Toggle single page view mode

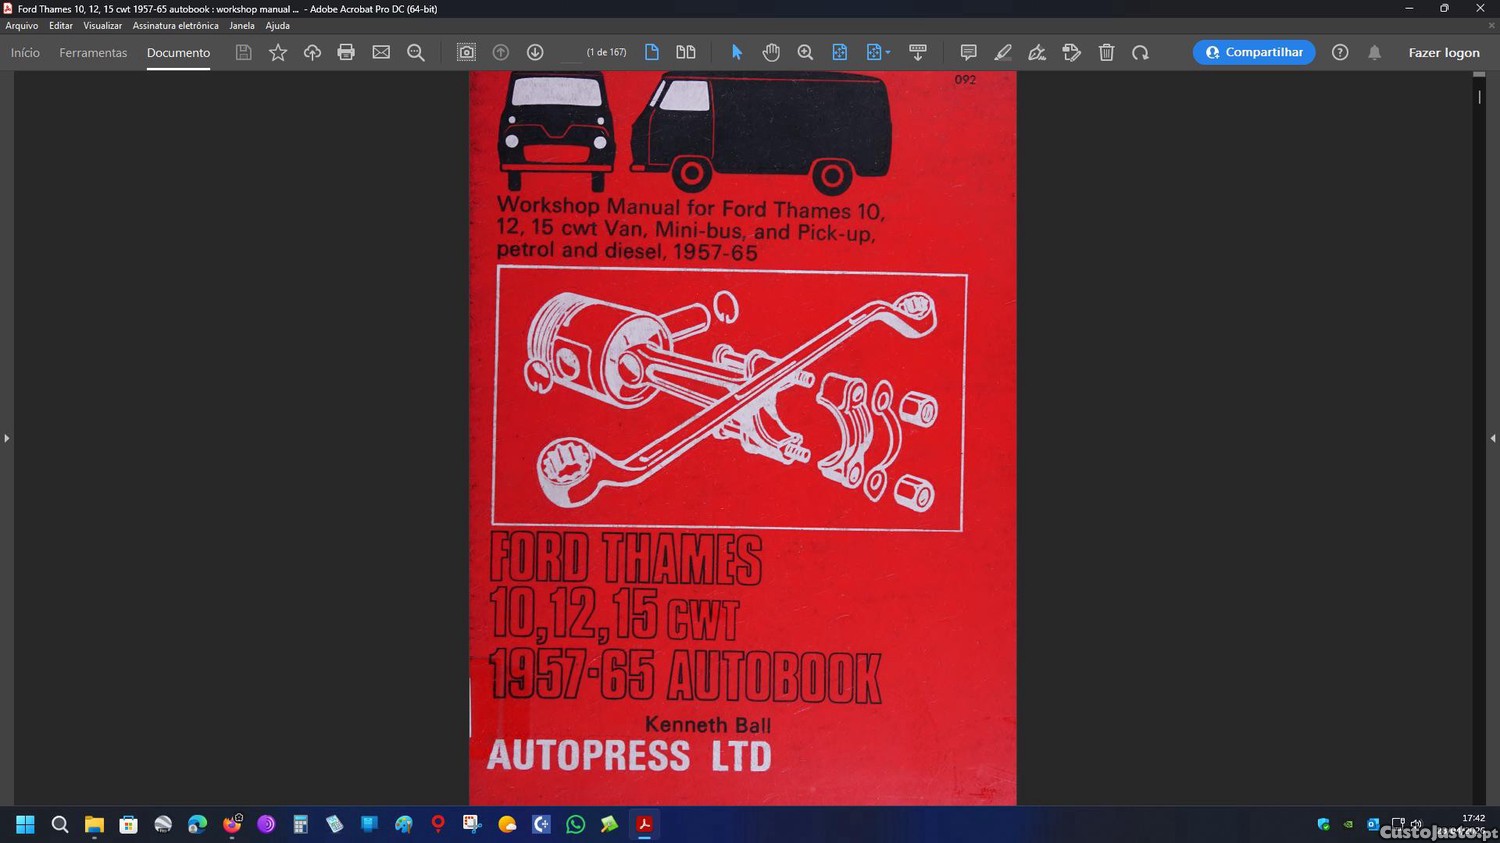[652, 53]
